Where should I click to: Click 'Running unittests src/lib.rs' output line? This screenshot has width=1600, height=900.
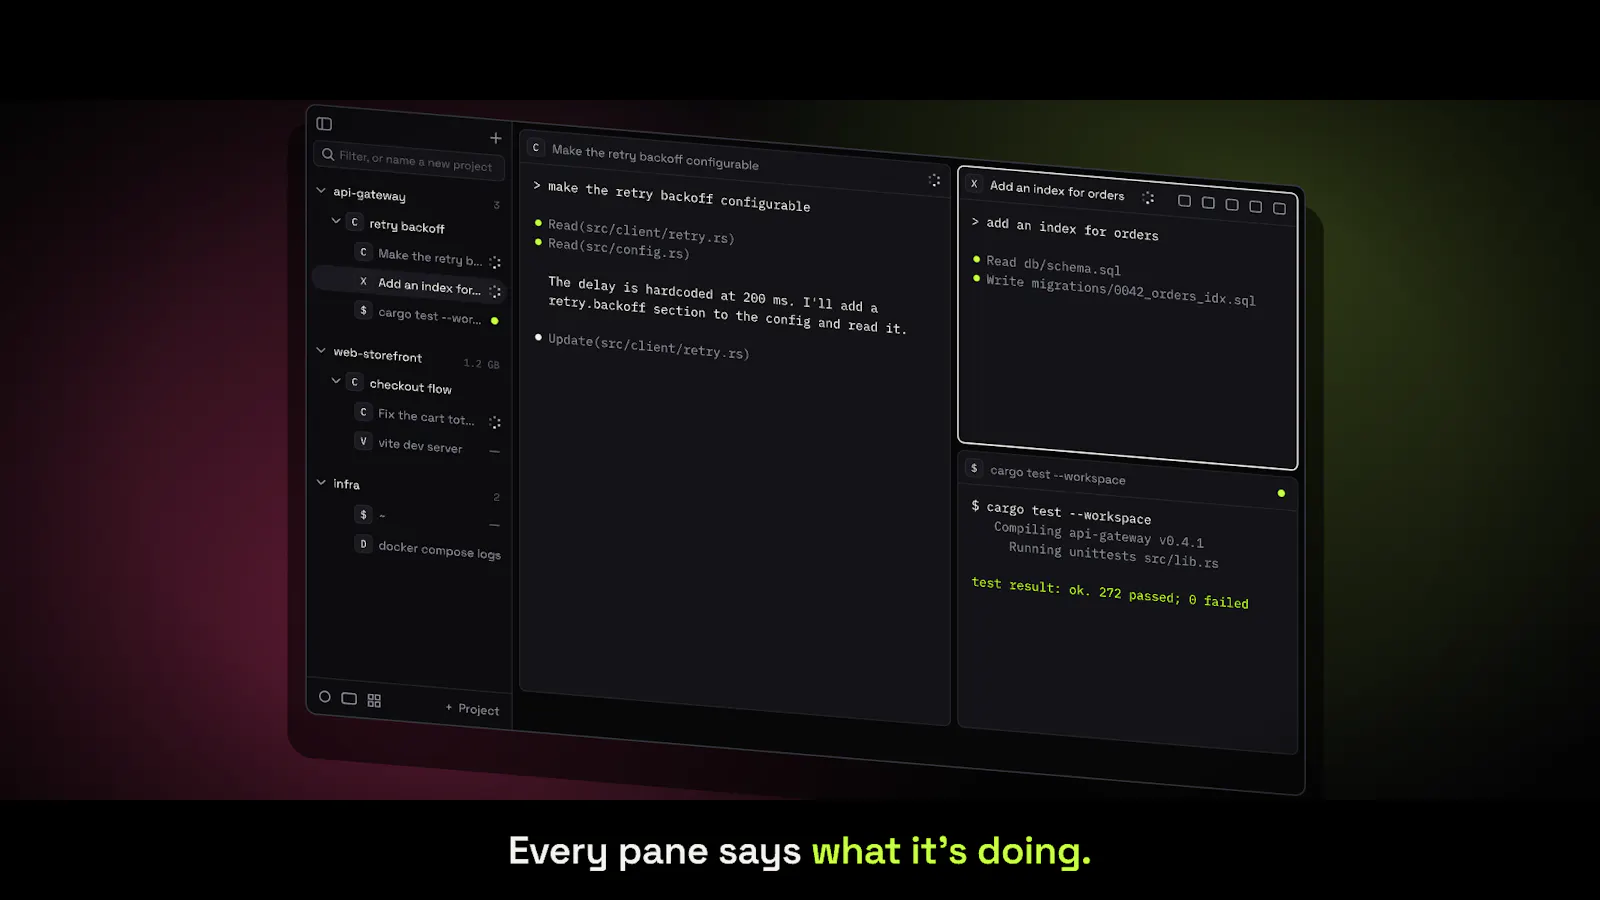coord(1113,555)
